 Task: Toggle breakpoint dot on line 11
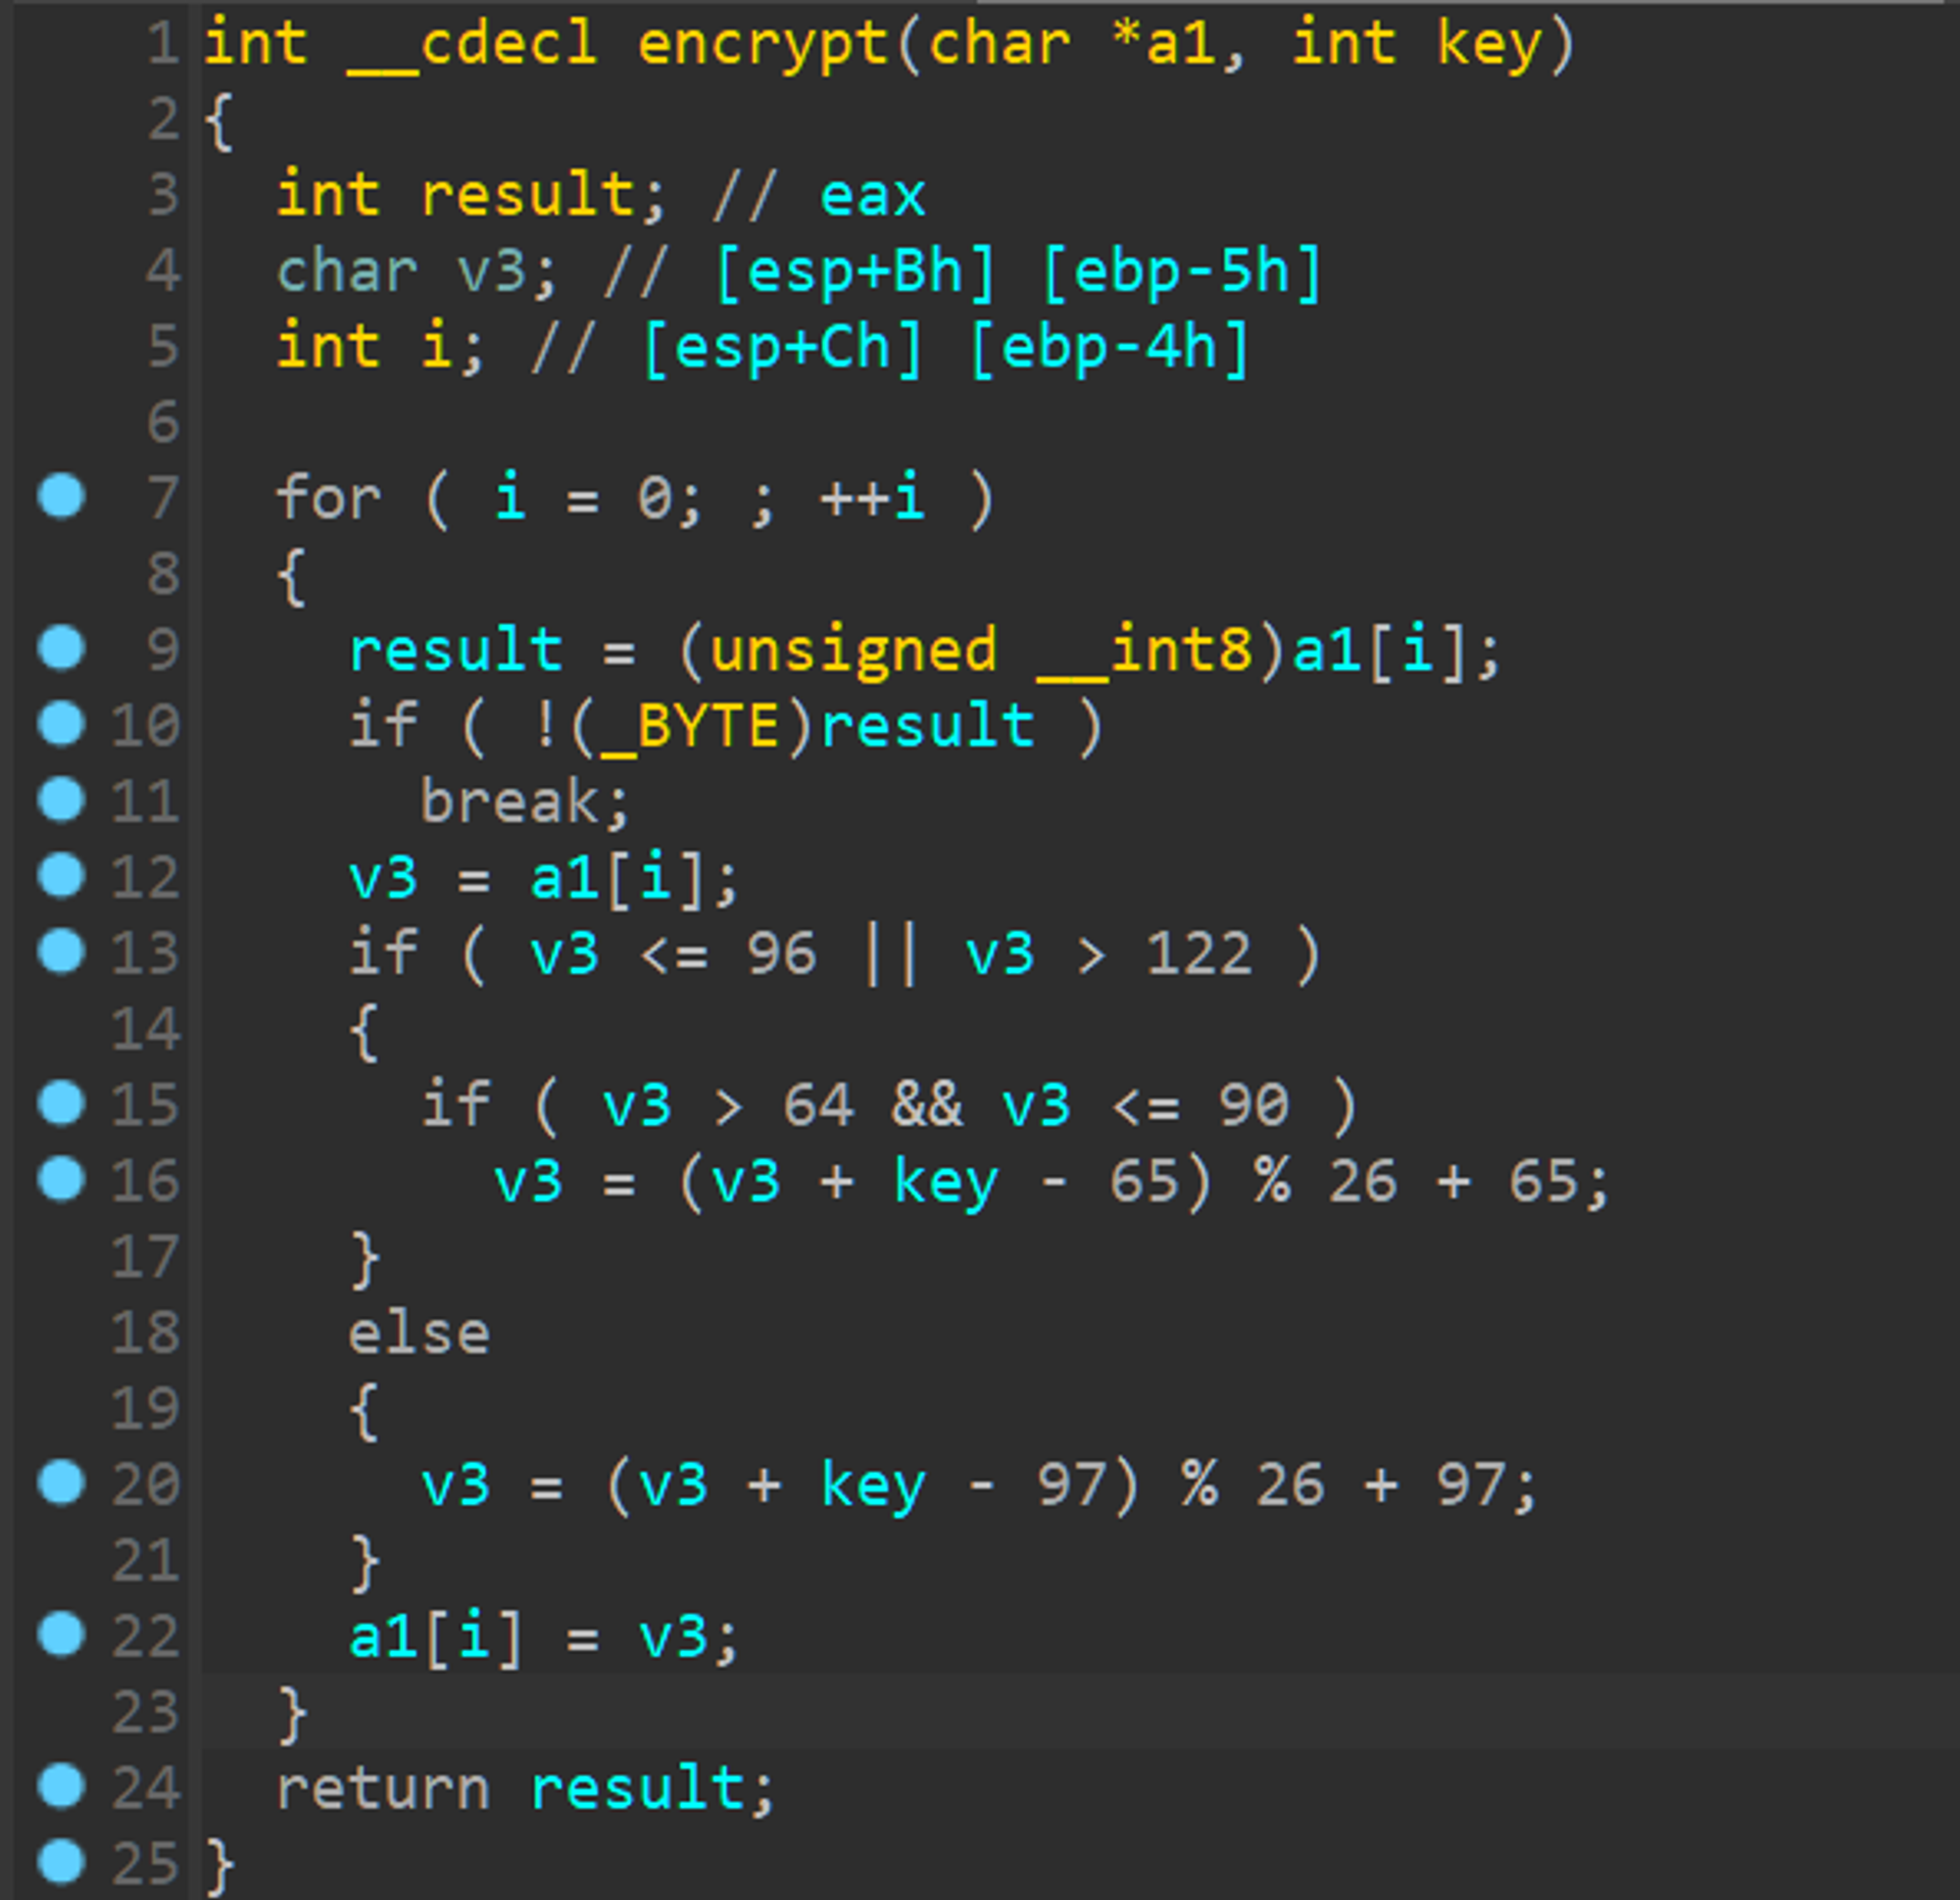61,799
